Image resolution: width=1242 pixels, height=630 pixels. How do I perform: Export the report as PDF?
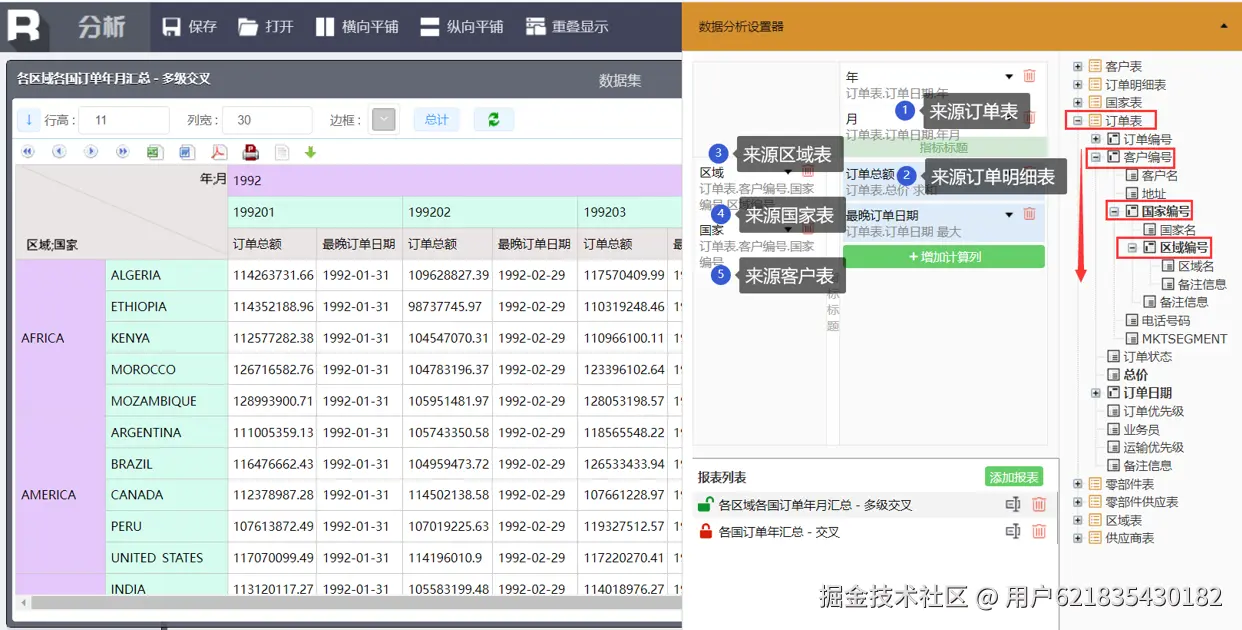[219, 152]
